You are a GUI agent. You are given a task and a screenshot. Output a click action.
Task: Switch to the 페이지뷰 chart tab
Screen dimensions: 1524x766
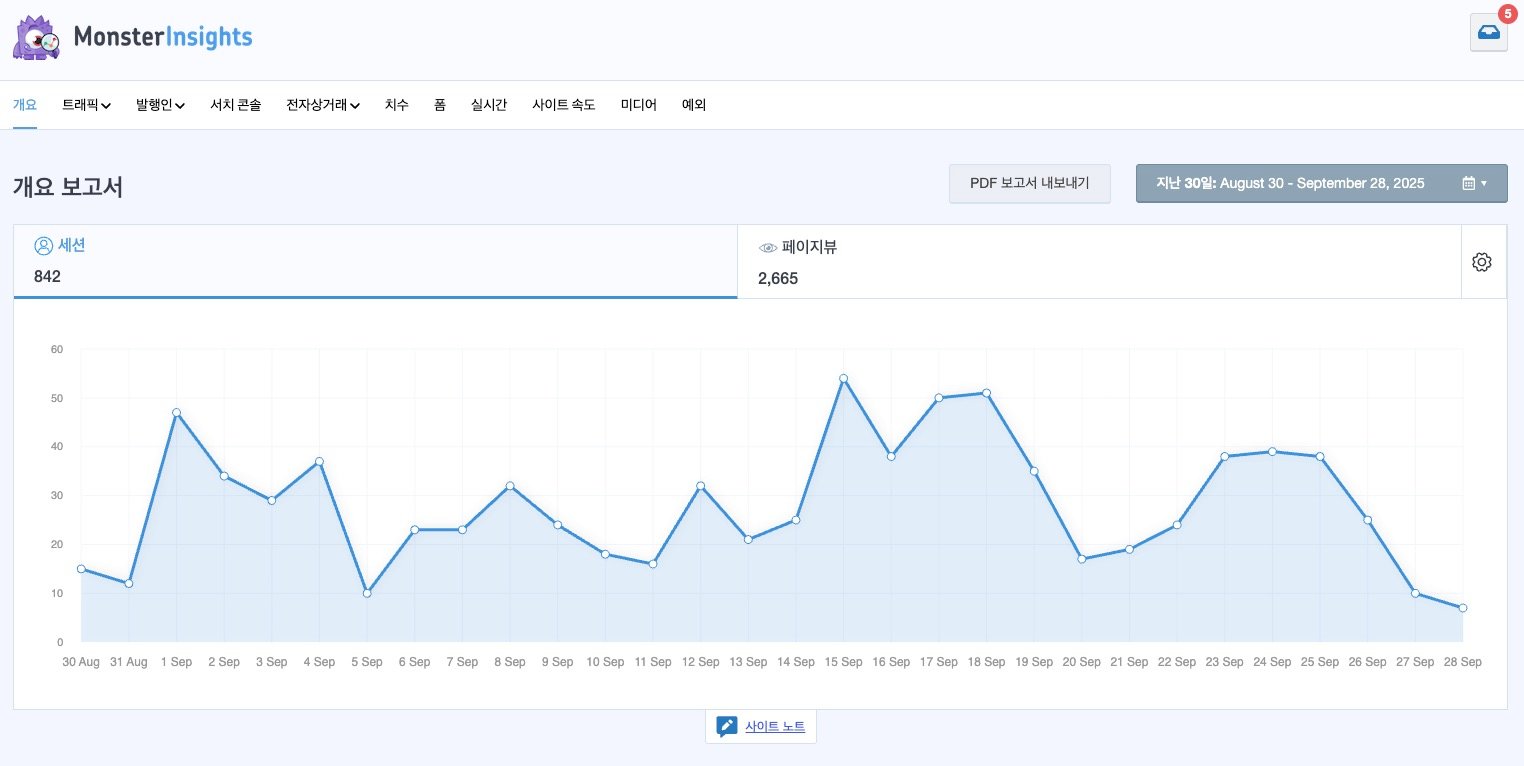click(x=1098, y=262)
